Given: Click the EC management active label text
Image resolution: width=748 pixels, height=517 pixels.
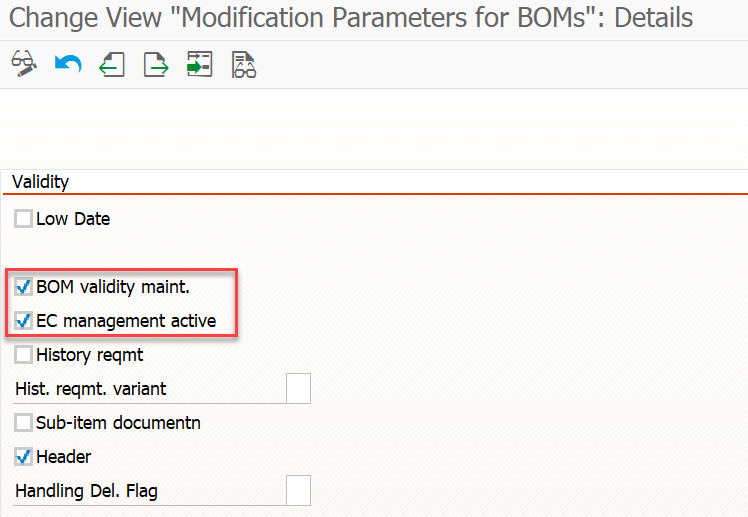Looking at the screenshot, I should pyautogui.click(x=126, y=321).
